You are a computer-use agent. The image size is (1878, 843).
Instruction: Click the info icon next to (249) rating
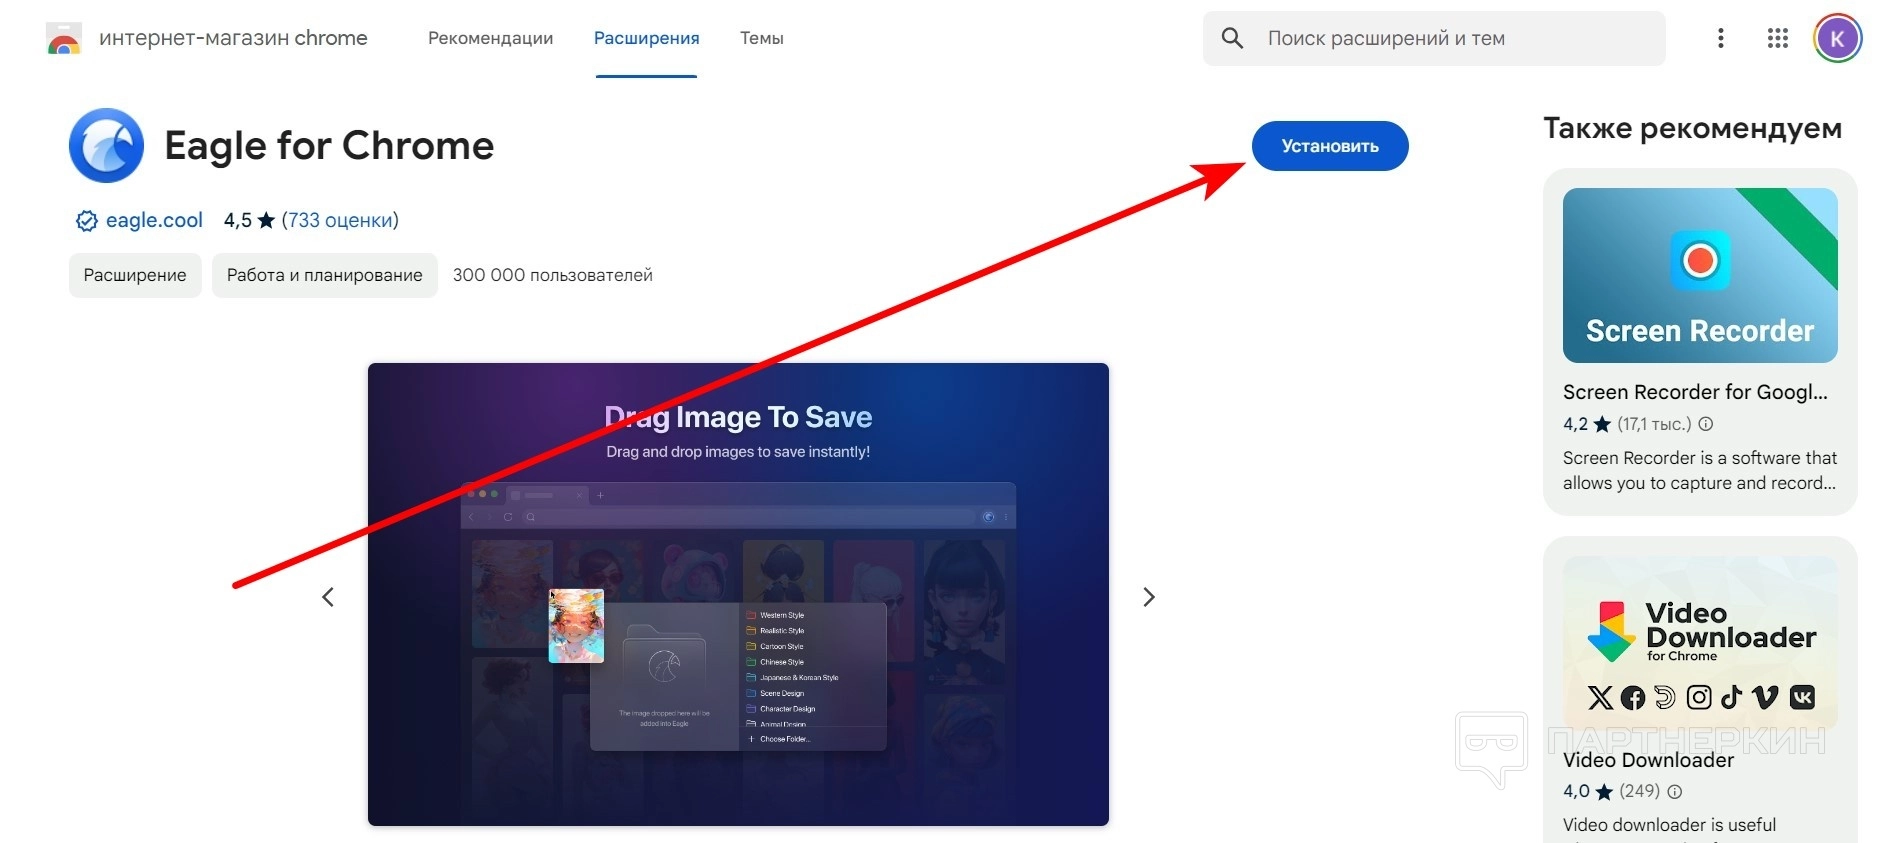tap(1675, 791)
